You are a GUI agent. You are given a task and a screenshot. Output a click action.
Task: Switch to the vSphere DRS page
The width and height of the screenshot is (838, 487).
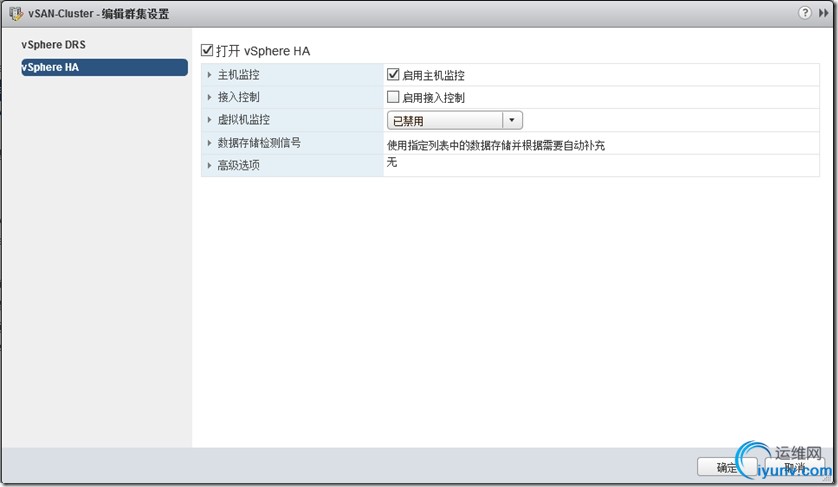53,44
